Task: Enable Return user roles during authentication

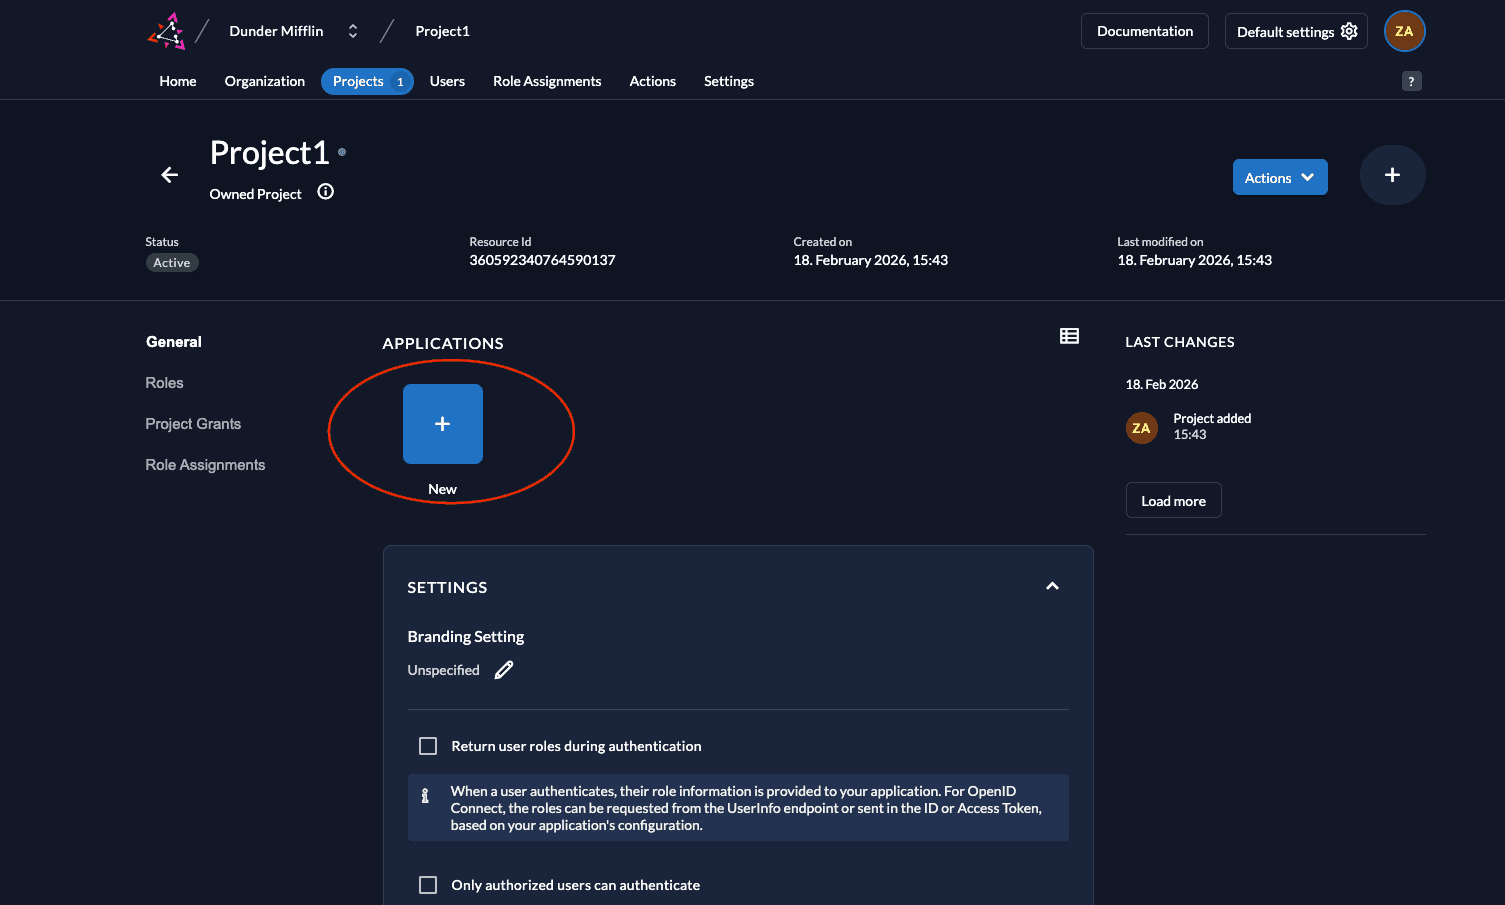Action: tap(428, 746)
